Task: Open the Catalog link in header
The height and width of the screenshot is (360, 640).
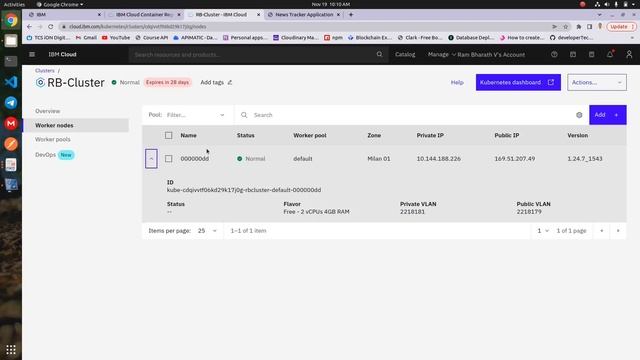Action: pyautogui.click(x=405, y=54)
